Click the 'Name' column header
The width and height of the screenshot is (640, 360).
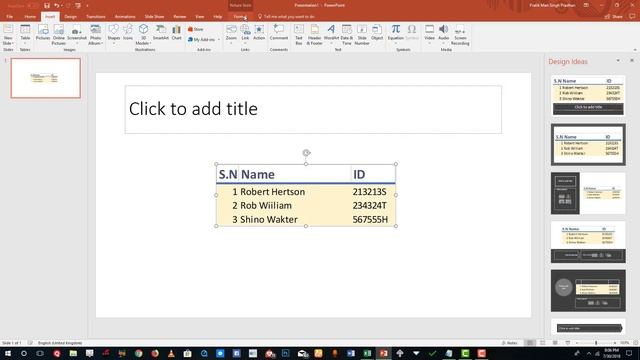click(x=258, y=175)
